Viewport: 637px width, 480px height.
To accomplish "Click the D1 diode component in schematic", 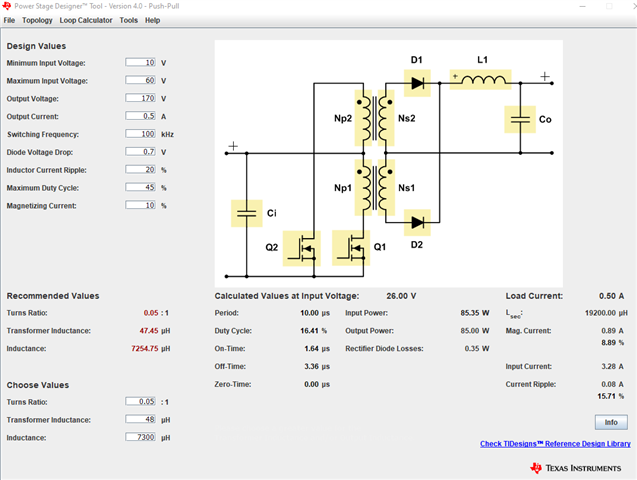I will (x=417, y=83).
